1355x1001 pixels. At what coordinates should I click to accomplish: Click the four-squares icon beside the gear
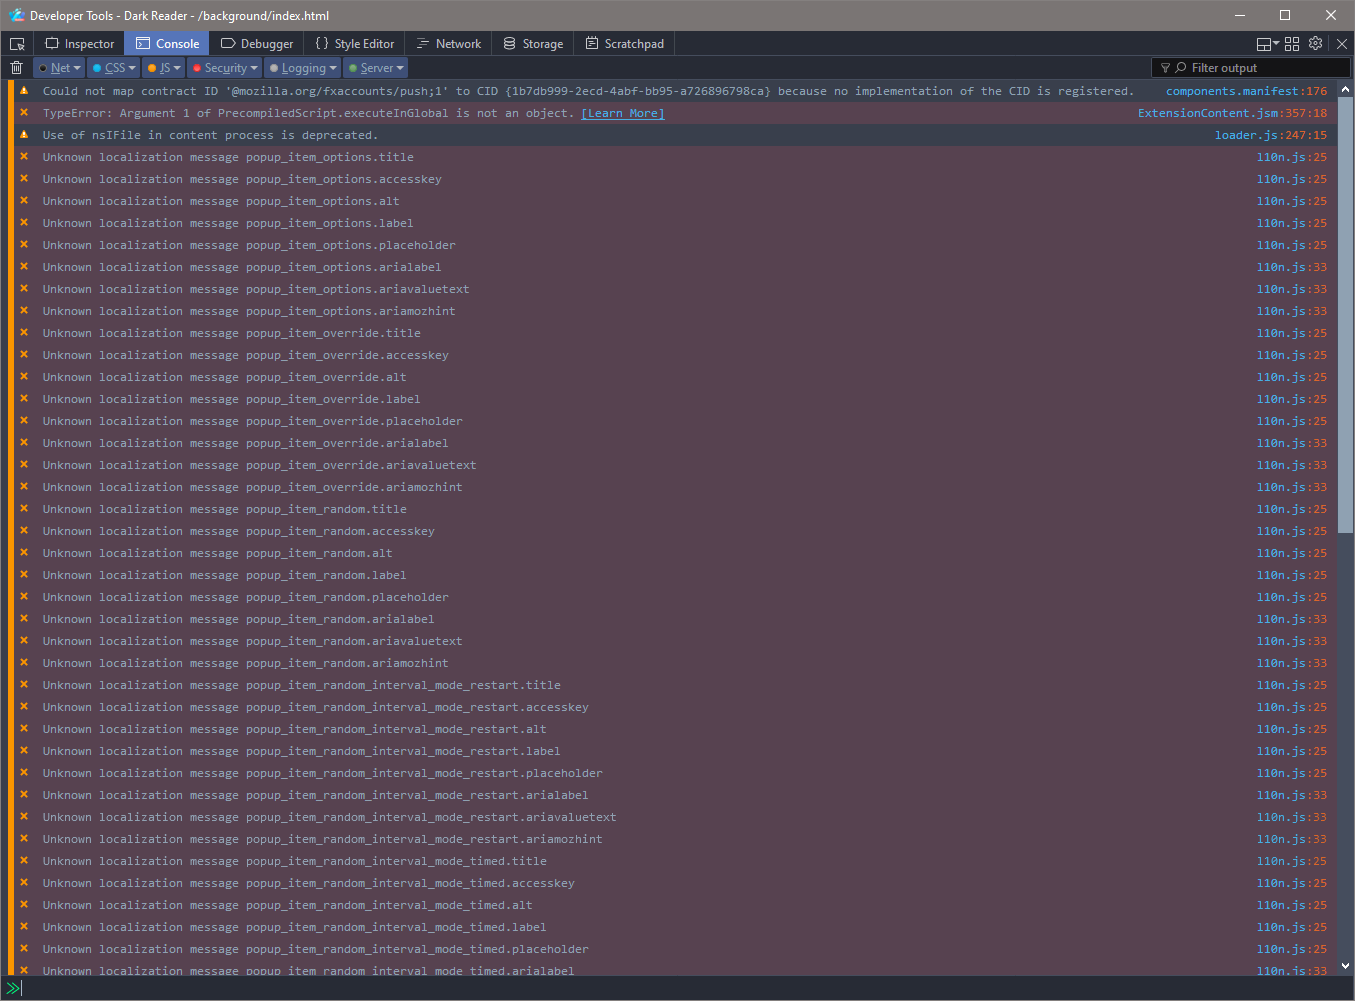1292,44
